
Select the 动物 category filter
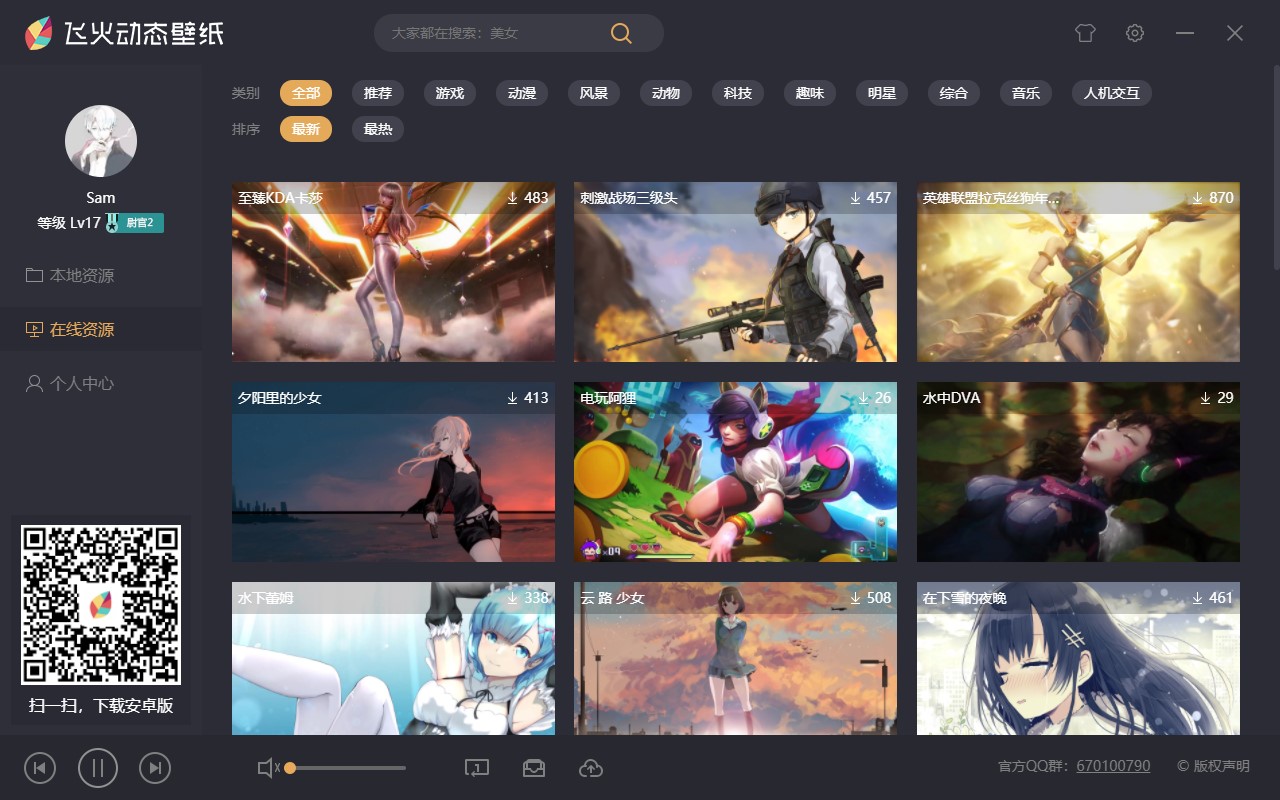pos(666,93)
